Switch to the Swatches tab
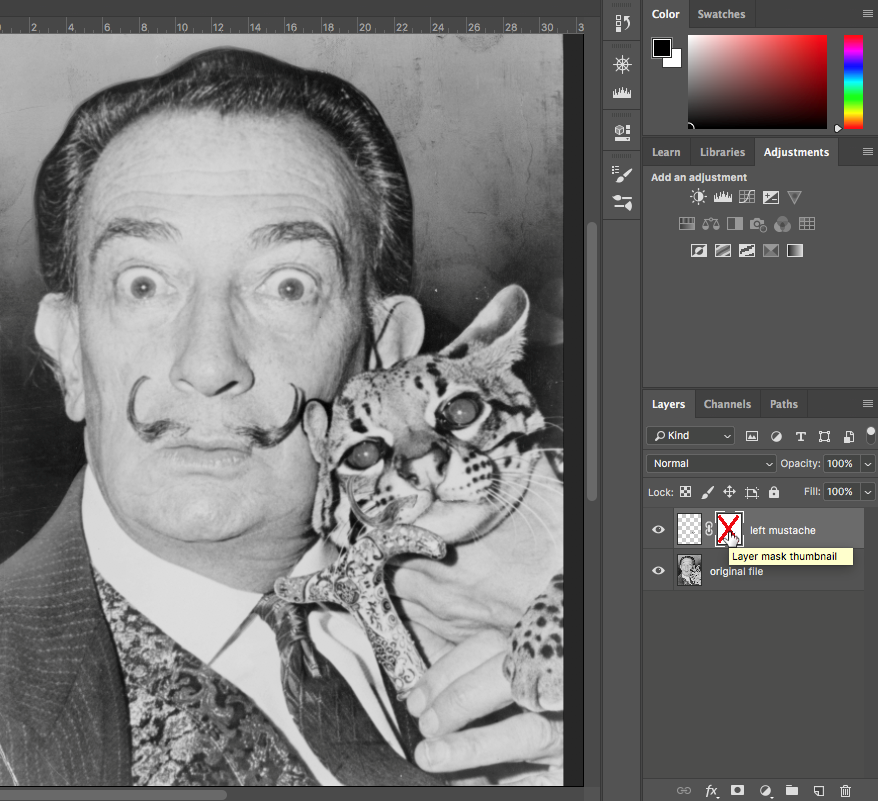 721,14
